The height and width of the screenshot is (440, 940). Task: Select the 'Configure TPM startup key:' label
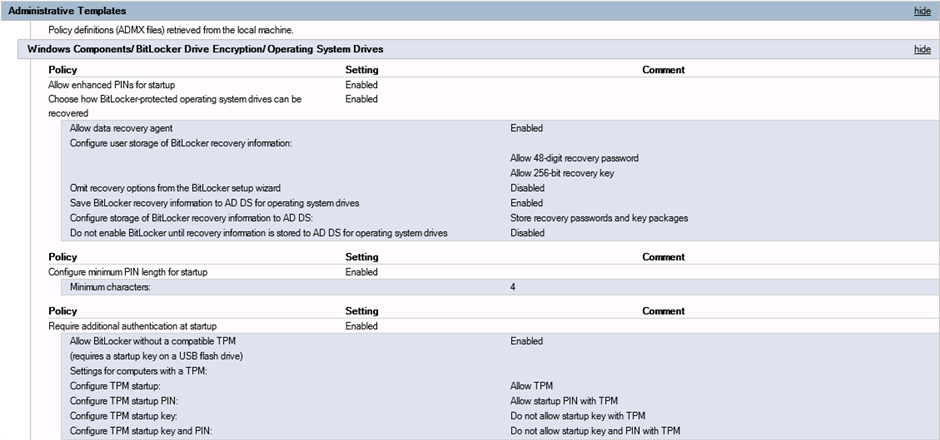coord(123,416)
